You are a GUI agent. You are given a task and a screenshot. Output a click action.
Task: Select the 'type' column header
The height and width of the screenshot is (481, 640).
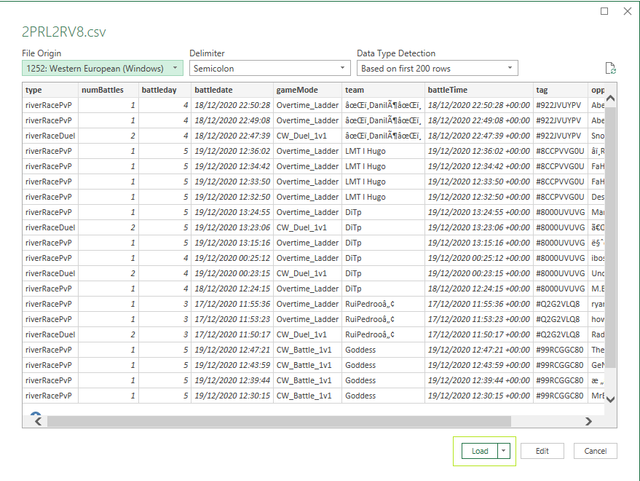point(51,90)
